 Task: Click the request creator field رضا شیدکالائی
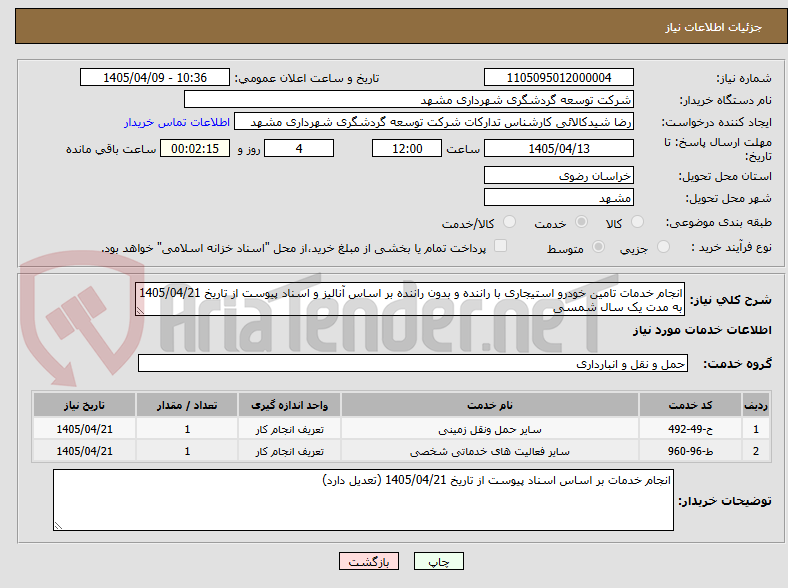click(434, 122)
